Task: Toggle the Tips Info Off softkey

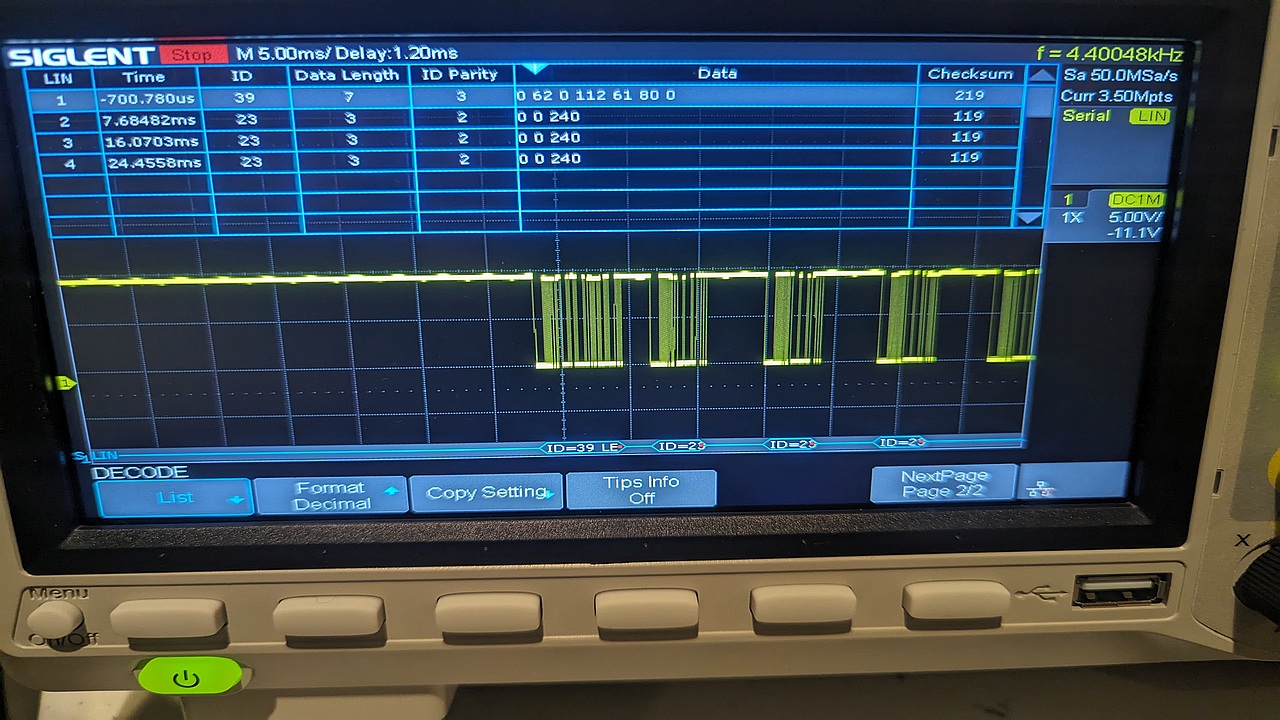Action: pyautogui.click(x=641, y=489)
